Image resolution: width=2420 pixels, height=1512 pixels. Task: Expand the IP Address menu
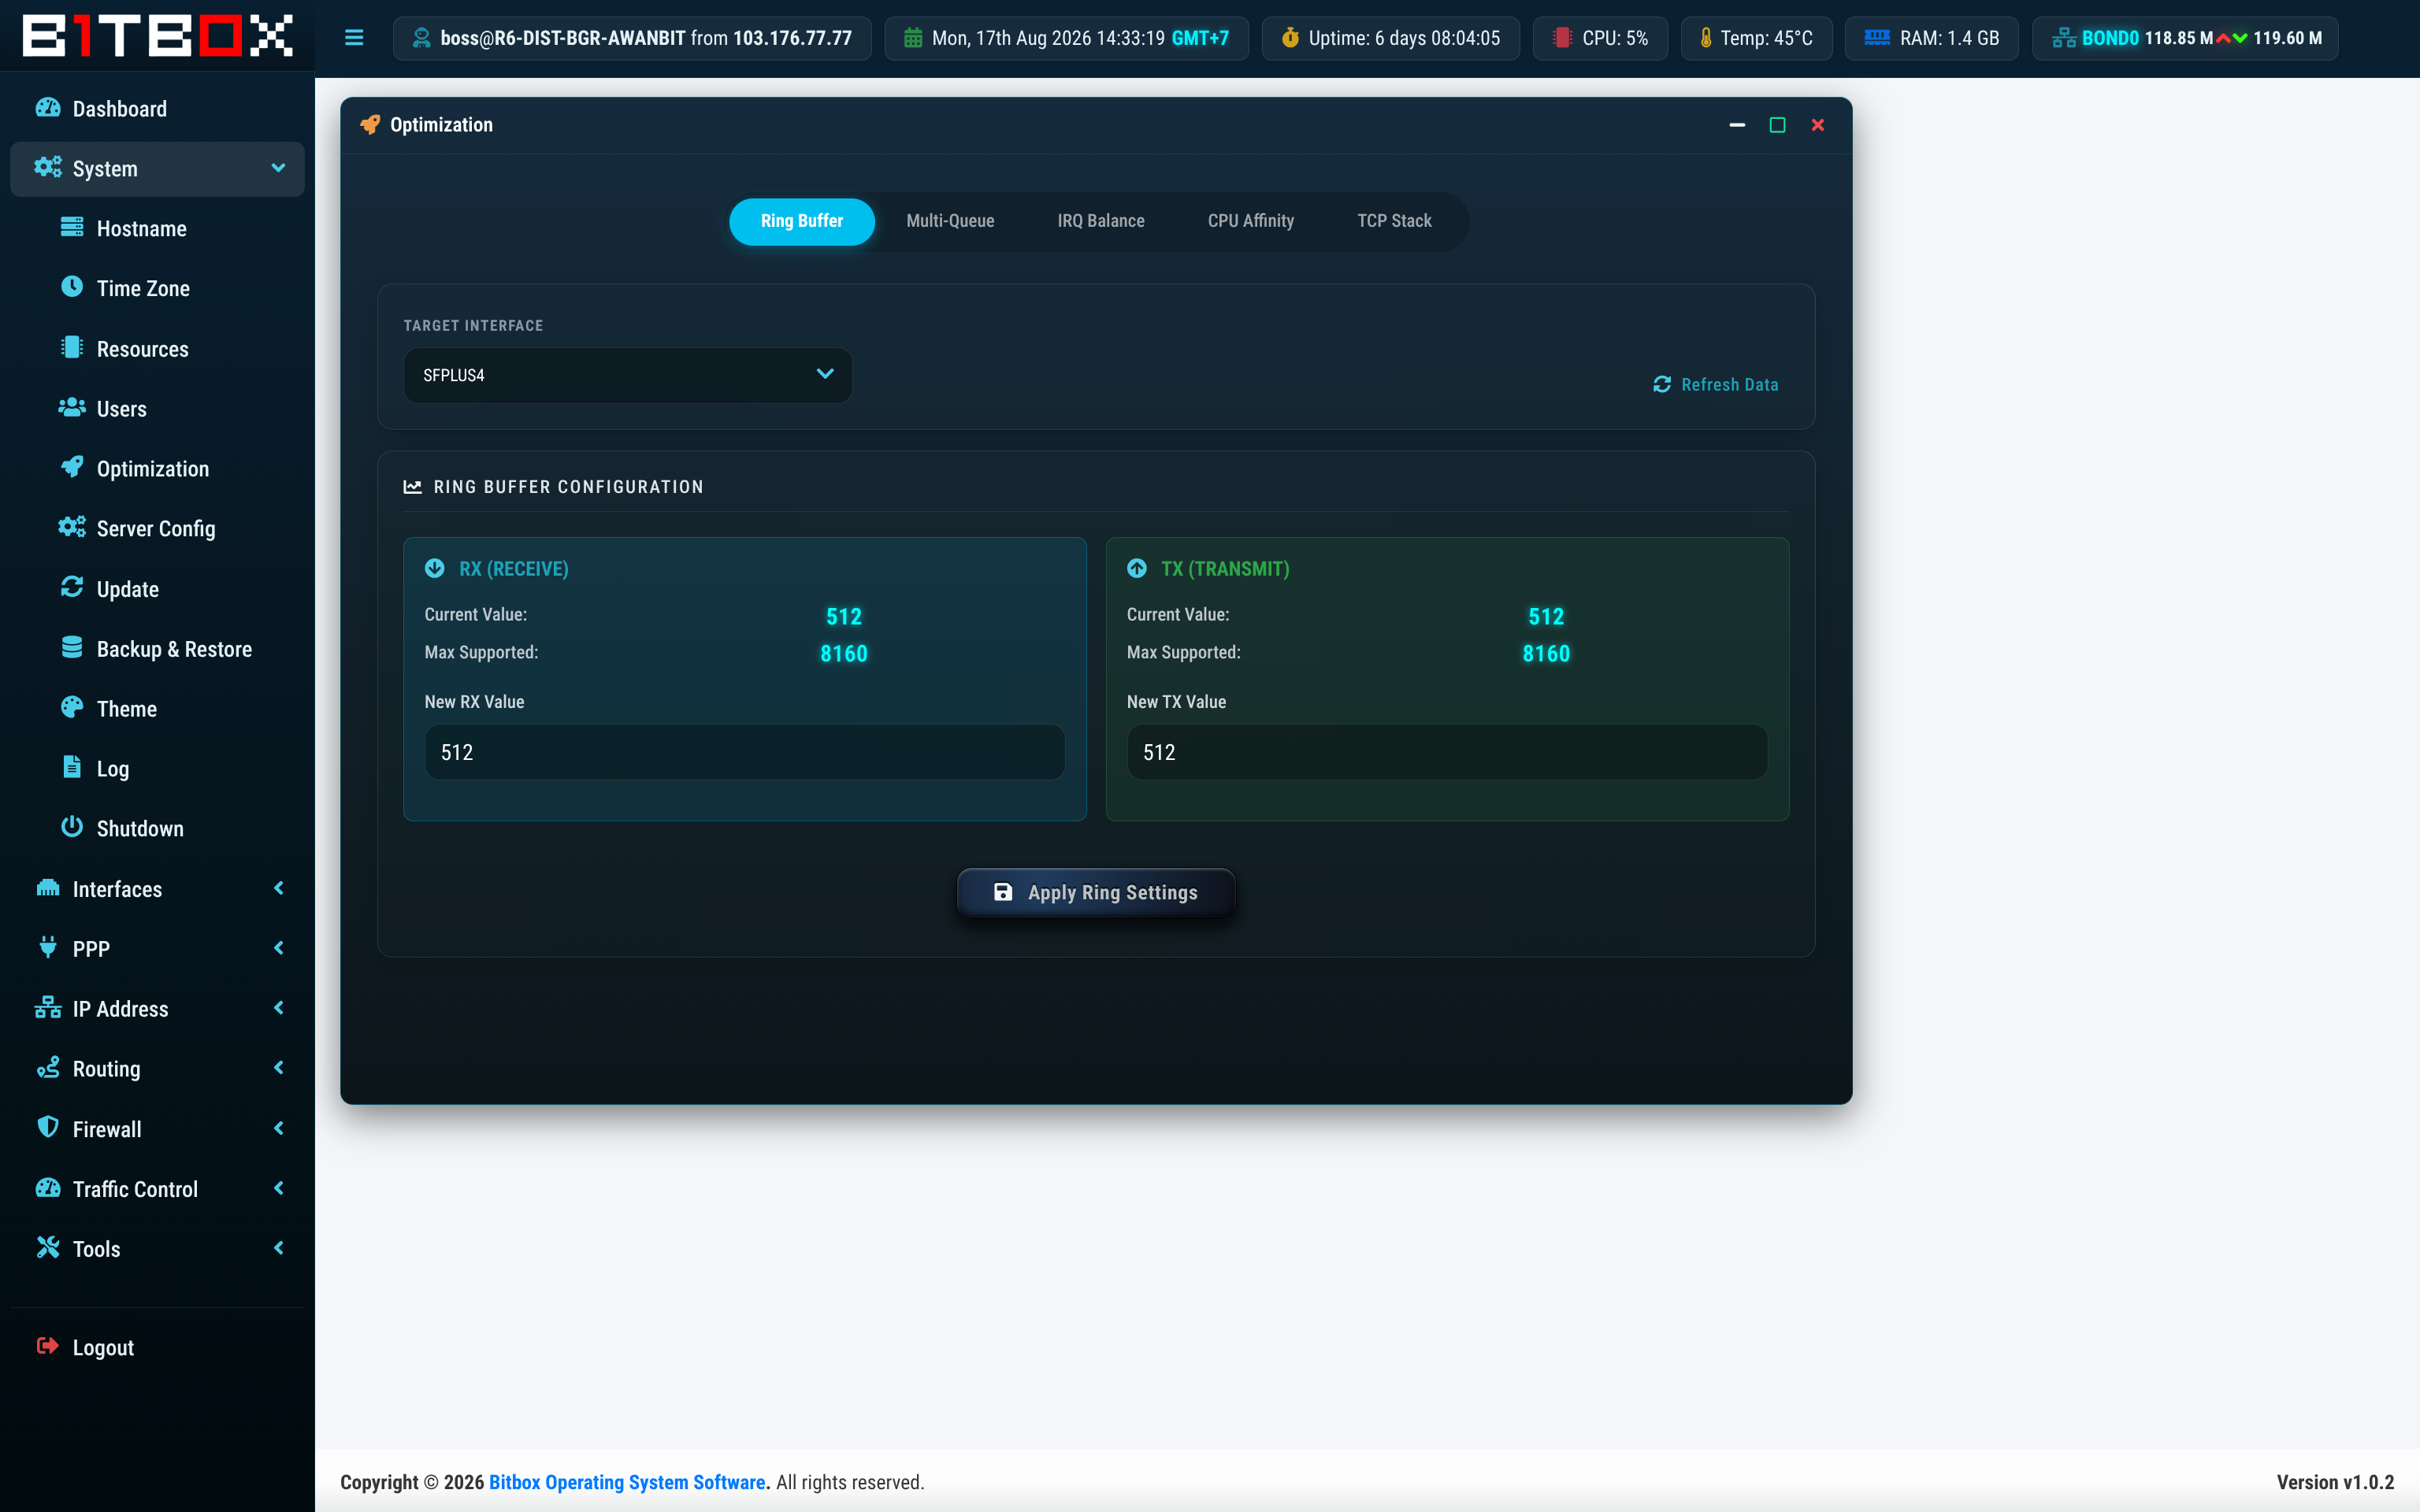(157, 1008)
